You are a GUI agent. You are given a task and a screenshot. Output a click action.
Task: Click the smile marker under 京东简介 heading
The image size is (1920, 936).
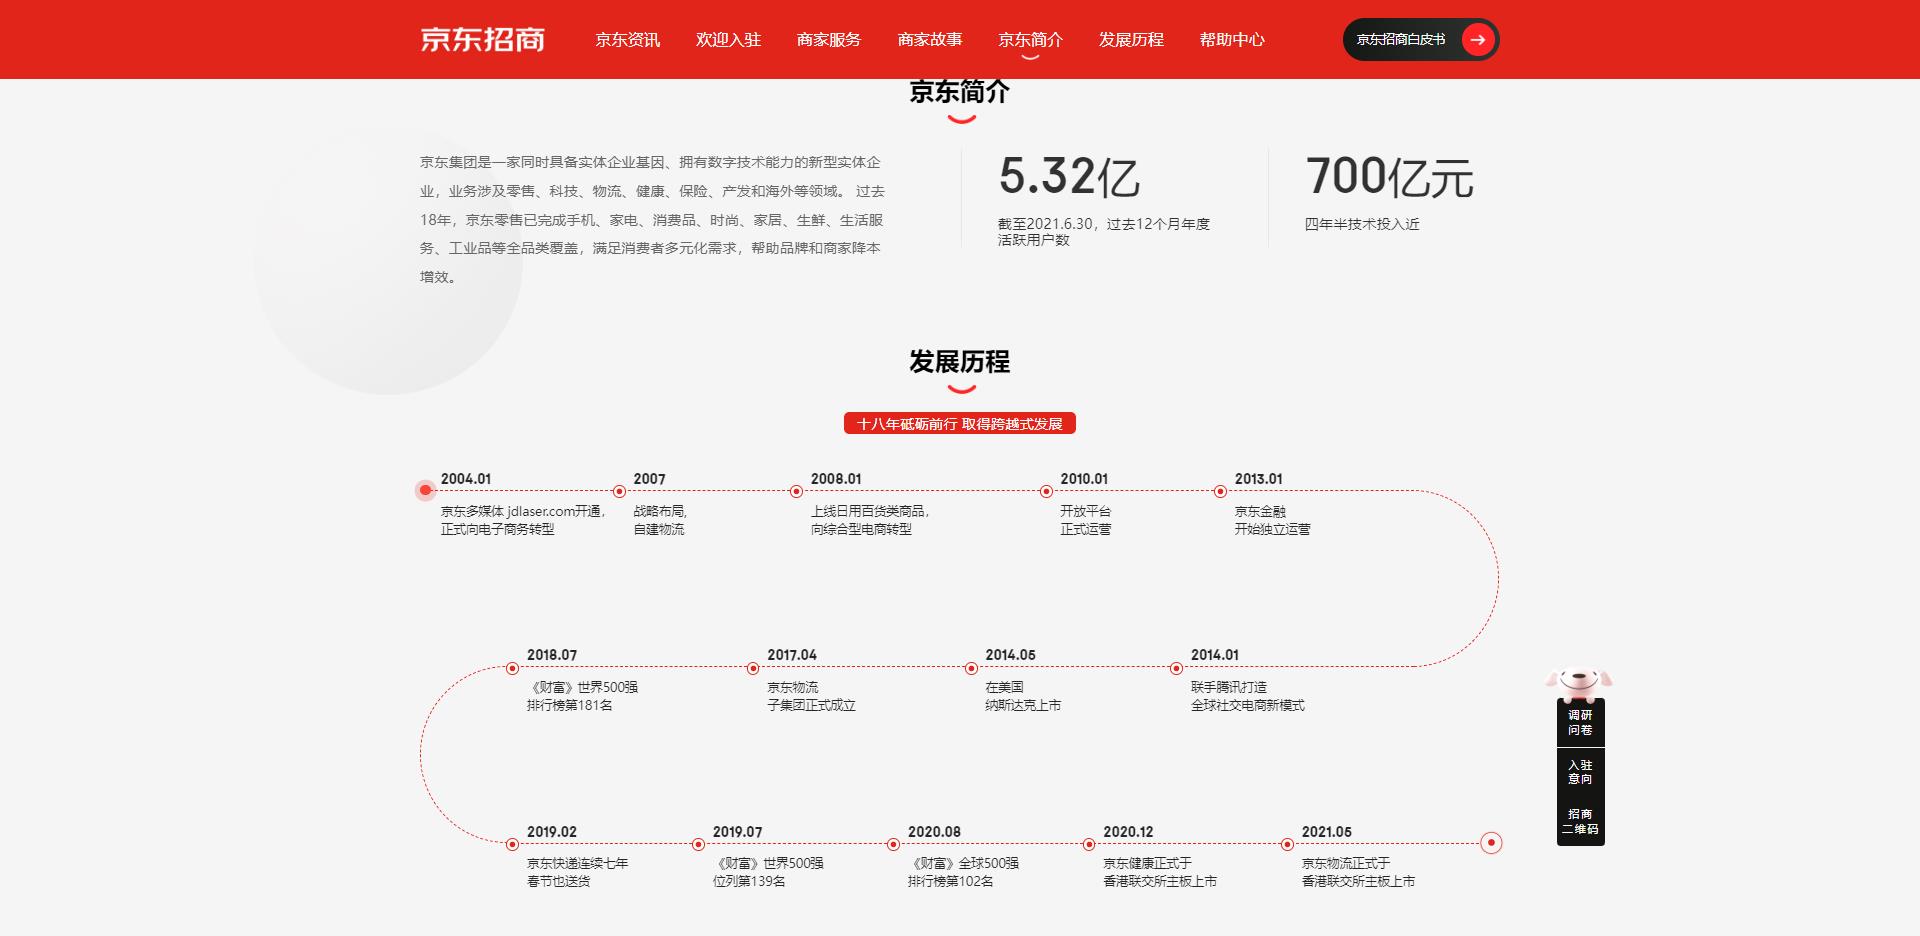point(961,117)
